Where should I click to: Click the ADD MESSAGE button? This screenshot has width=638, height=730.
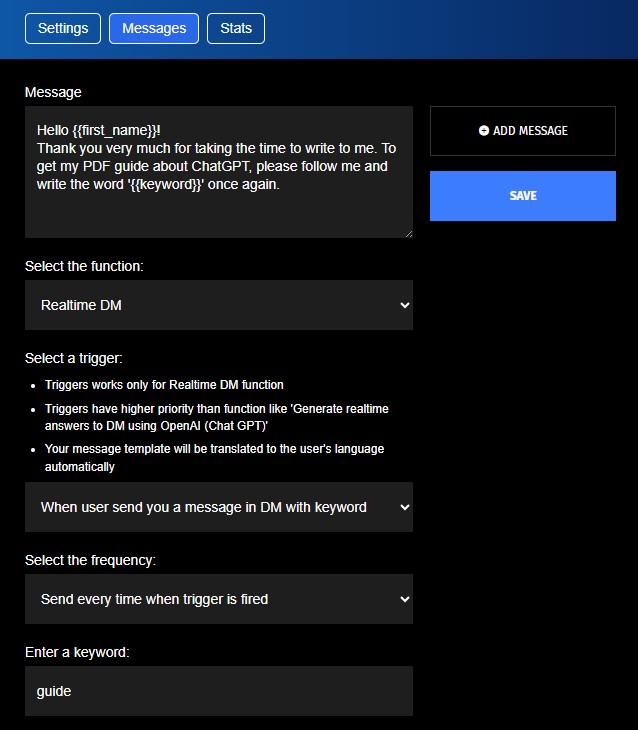pos(523,131)
